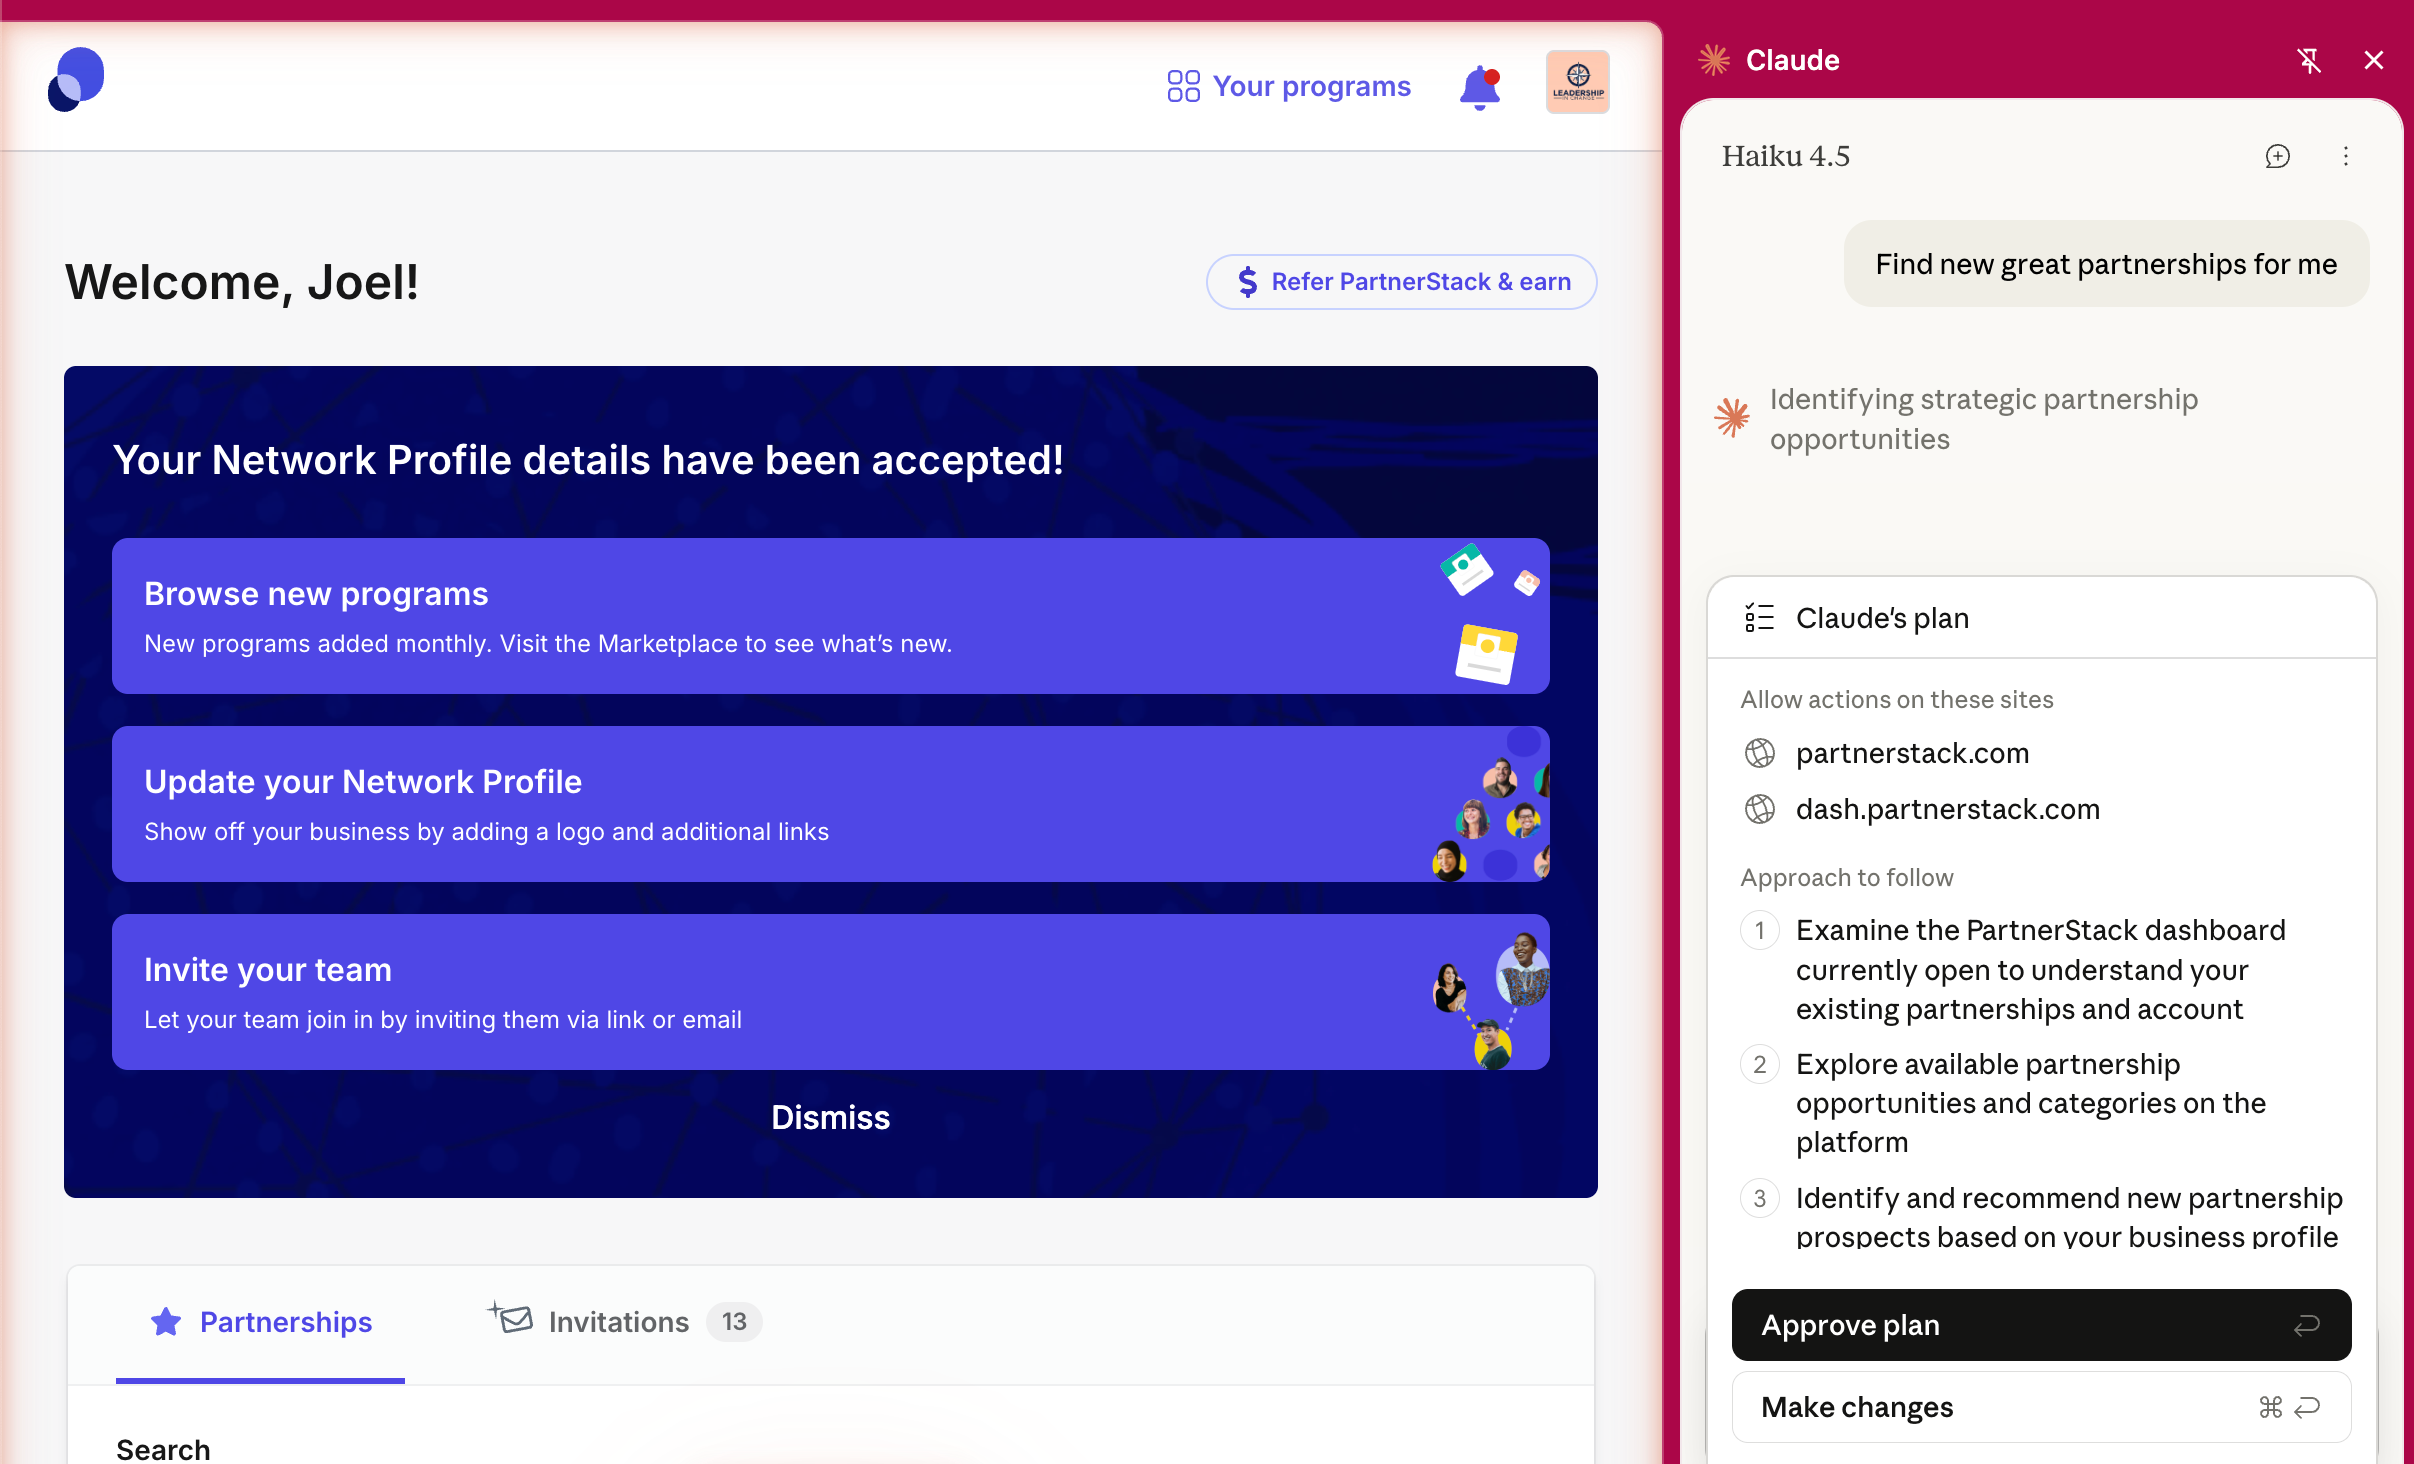
Task: Click the PartnerStack logo icon
Action: pyautogui.click(x=76, y=80)
